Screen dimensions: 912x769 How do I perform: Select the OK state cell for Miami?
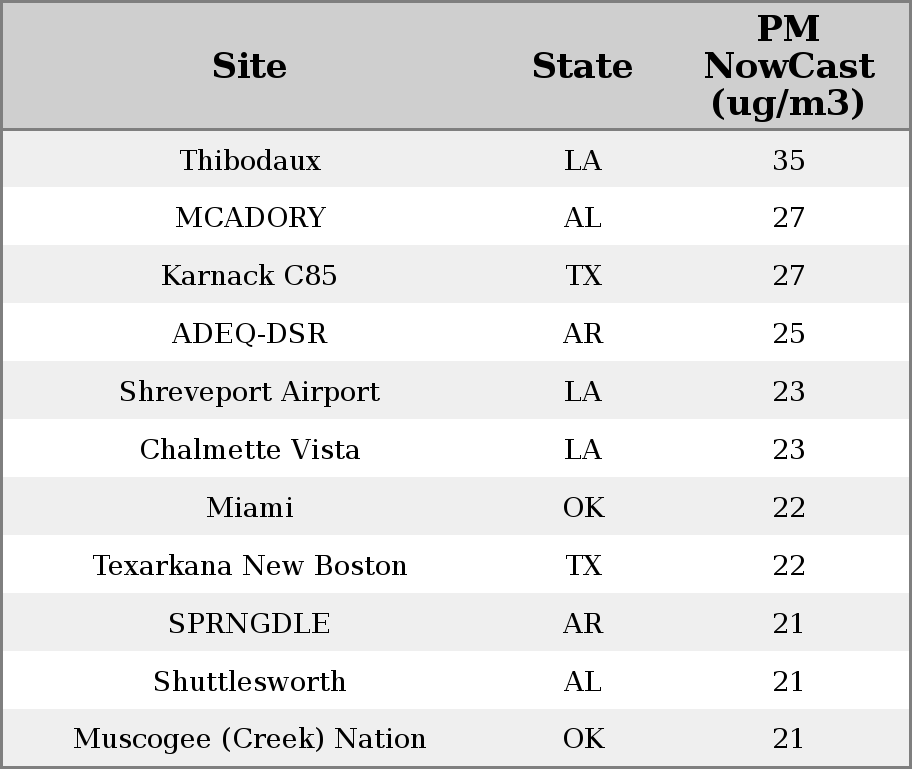583,508
